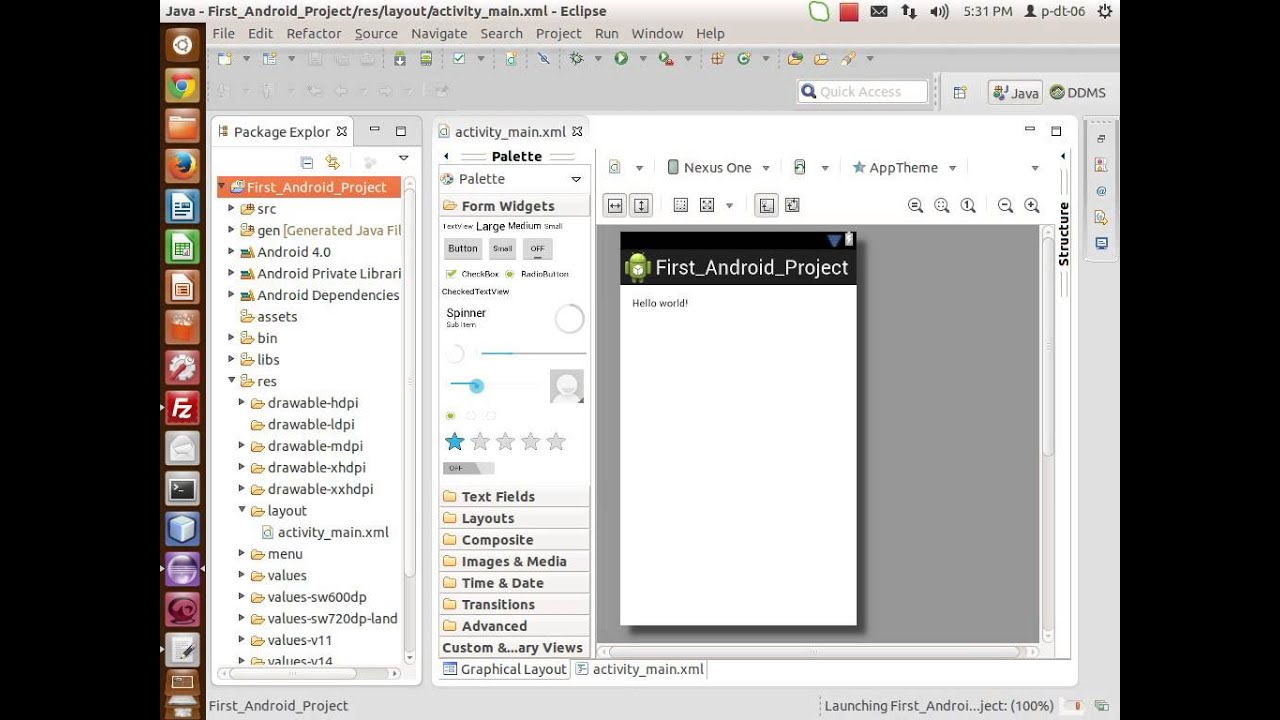Select the SeekBar slider widget in palette
Viewport: 1280px width, 720px height.
494,385
